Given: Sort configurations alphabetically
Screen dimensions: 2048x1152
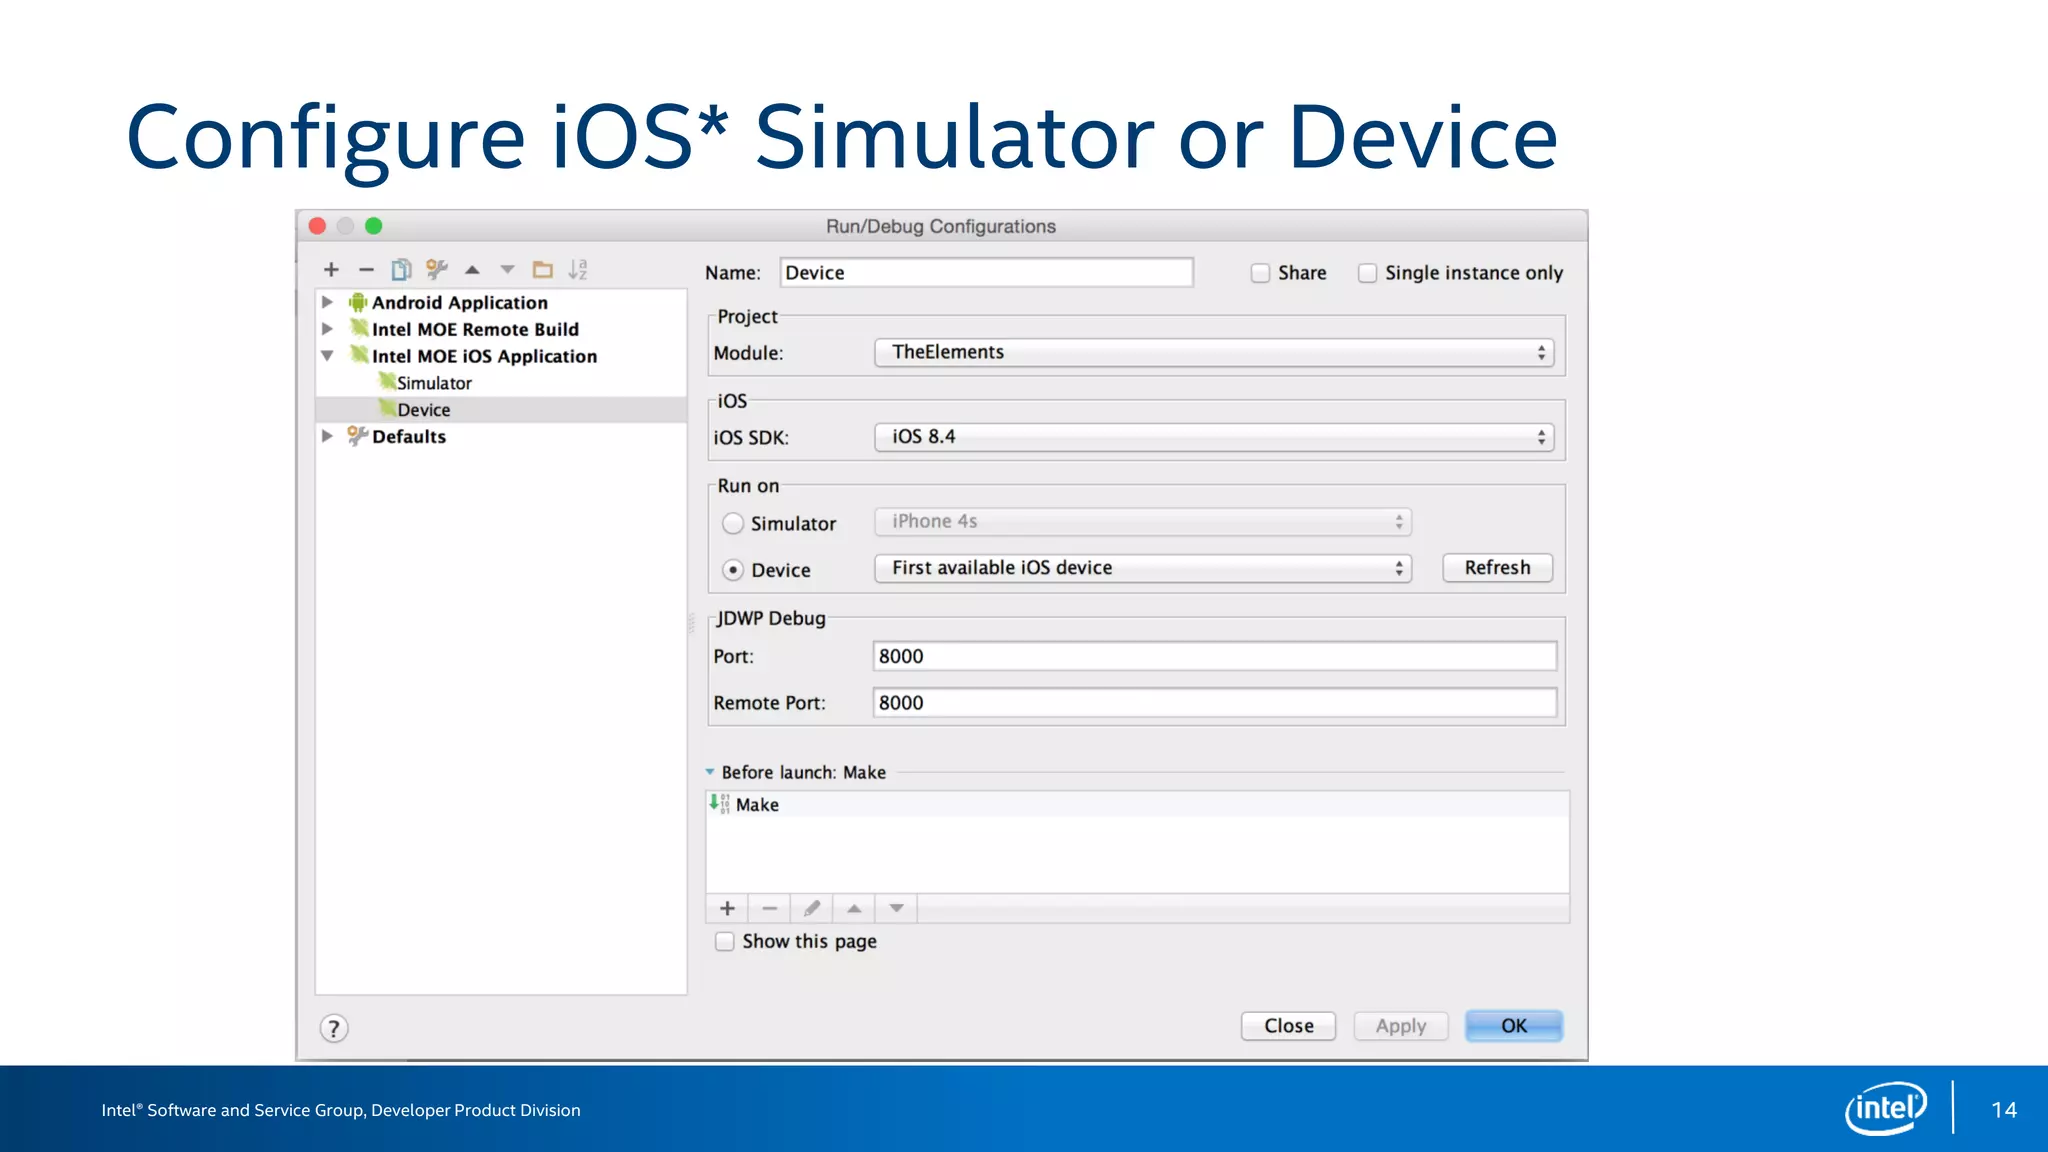Looking at the screenshot, I should point(578,270).
